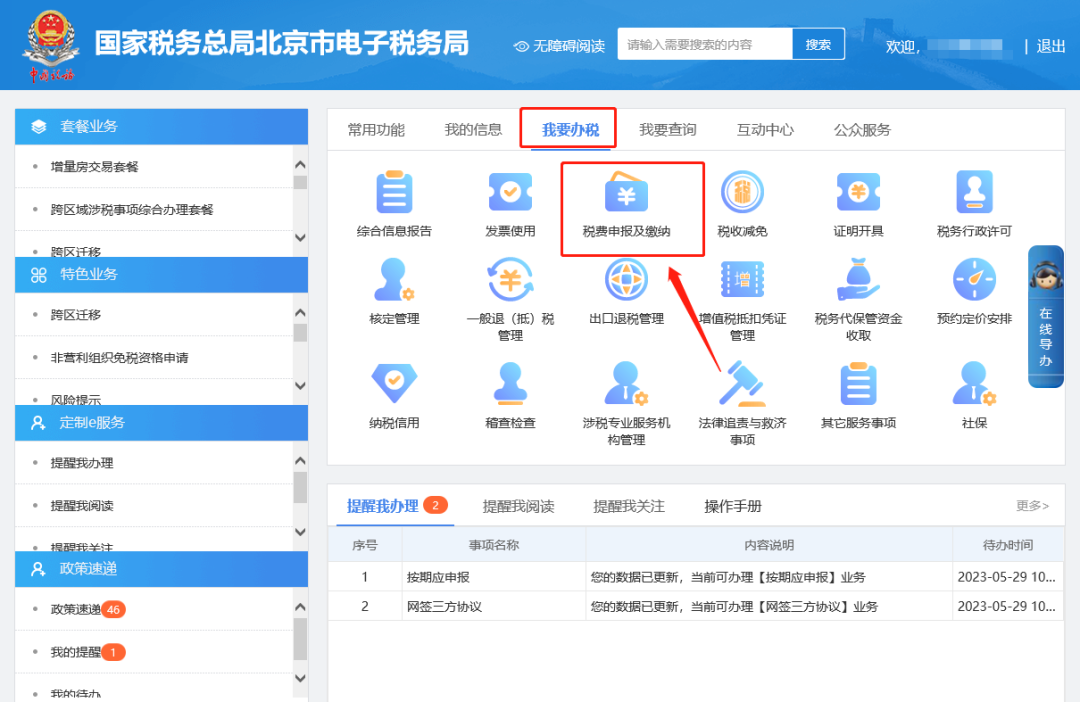Switch to the 提醒我关注 tab
This screenshot has width=1080, height=702.
(x=629, y=506)
